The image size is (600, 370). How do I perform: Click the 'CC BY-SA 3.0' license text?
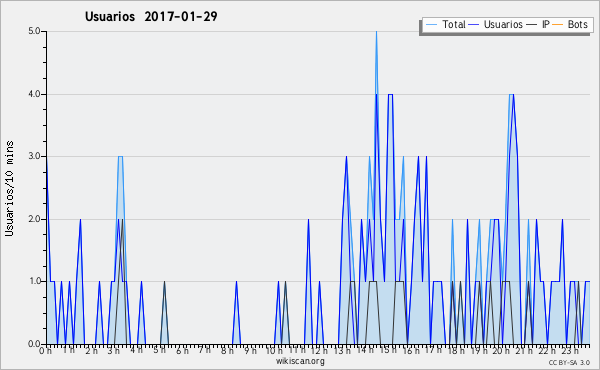(569, 362)
